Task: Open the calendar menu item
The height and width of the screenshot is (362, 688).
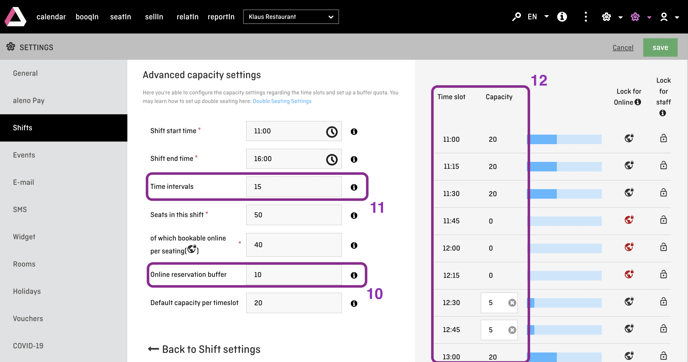Action: (x=51, y=17)
